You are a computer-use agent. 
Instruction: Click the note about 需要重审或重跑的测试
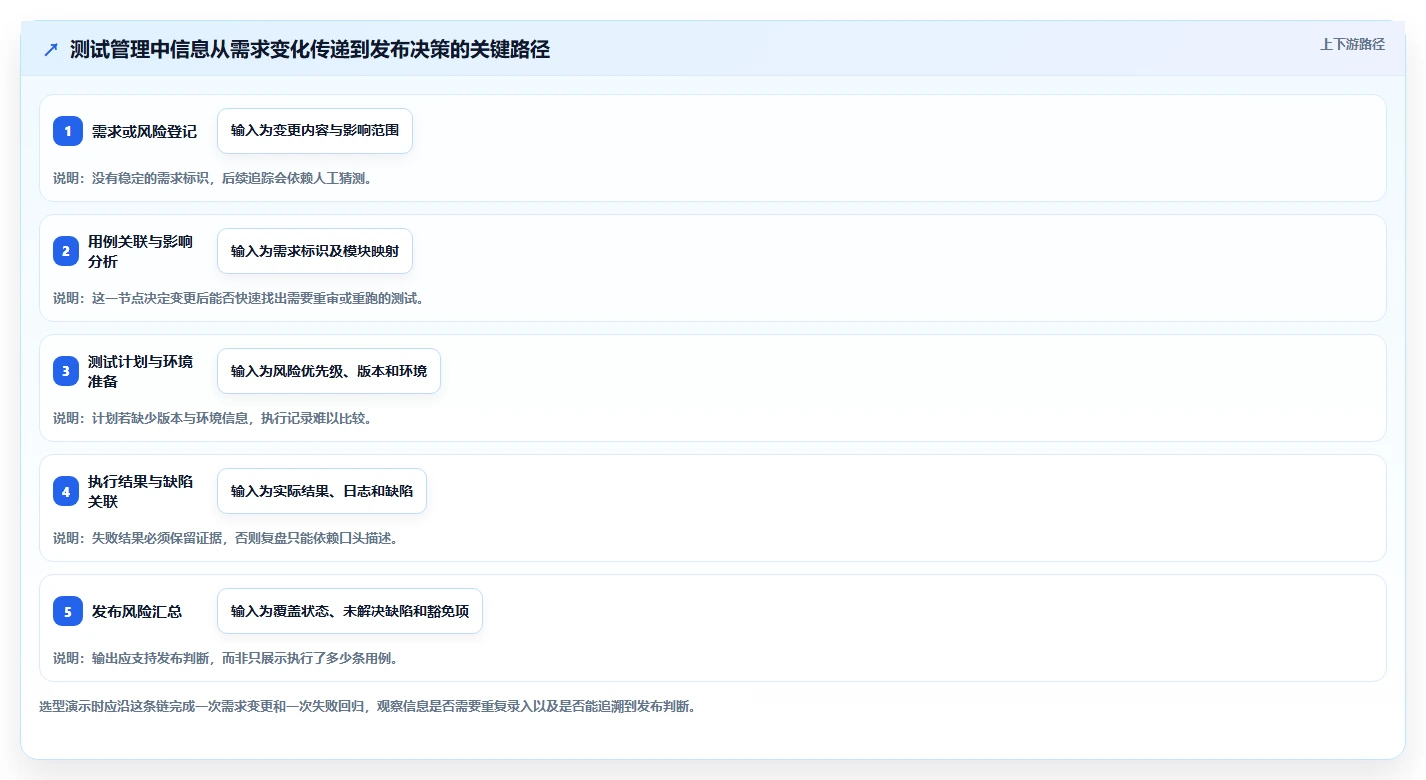[239, 298]
